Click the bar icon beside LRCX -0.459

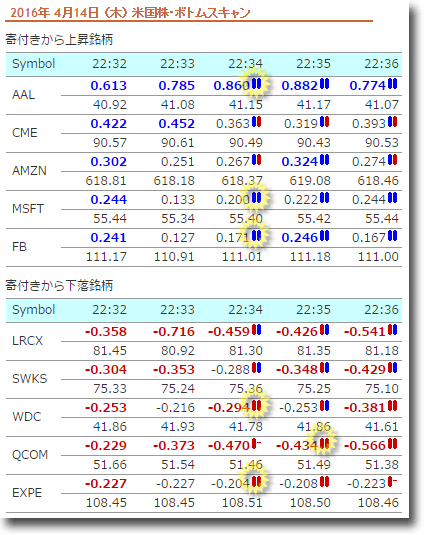[x=256, y=330]
